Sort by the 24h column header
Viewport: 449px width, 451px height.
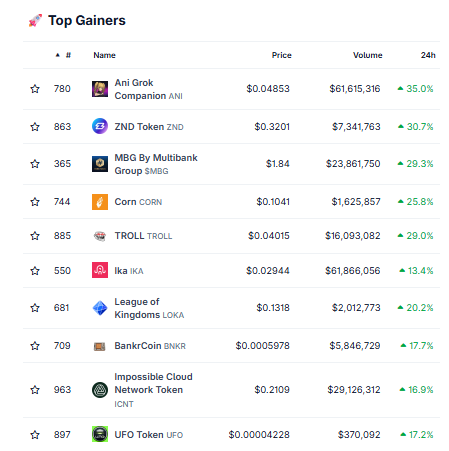pos(428,55)
